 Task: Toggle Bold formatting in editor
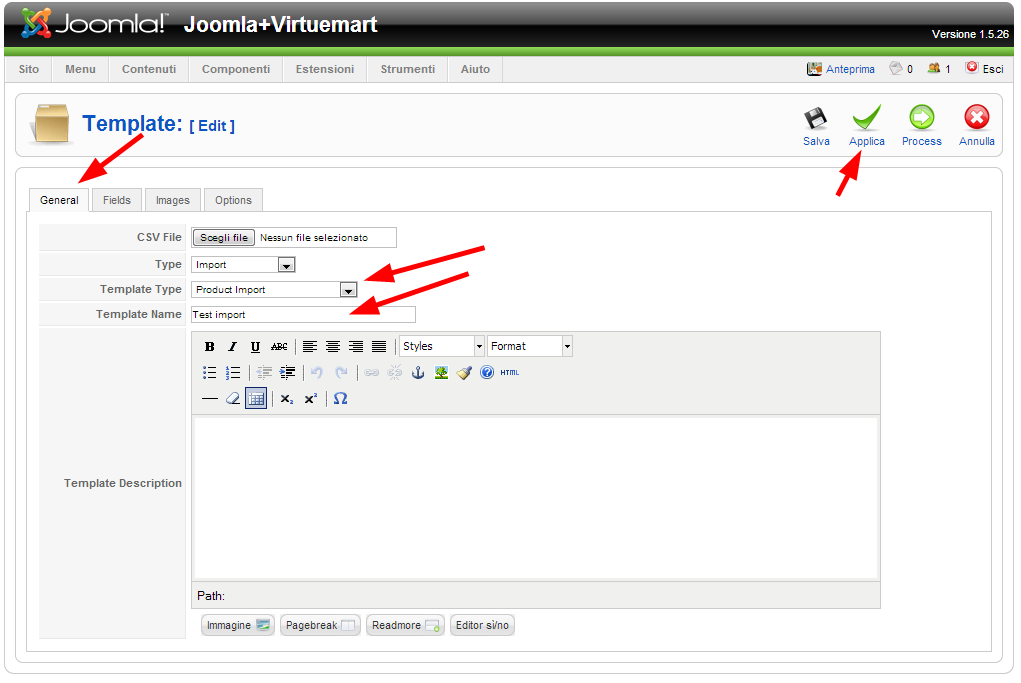(x=209, y=347)
